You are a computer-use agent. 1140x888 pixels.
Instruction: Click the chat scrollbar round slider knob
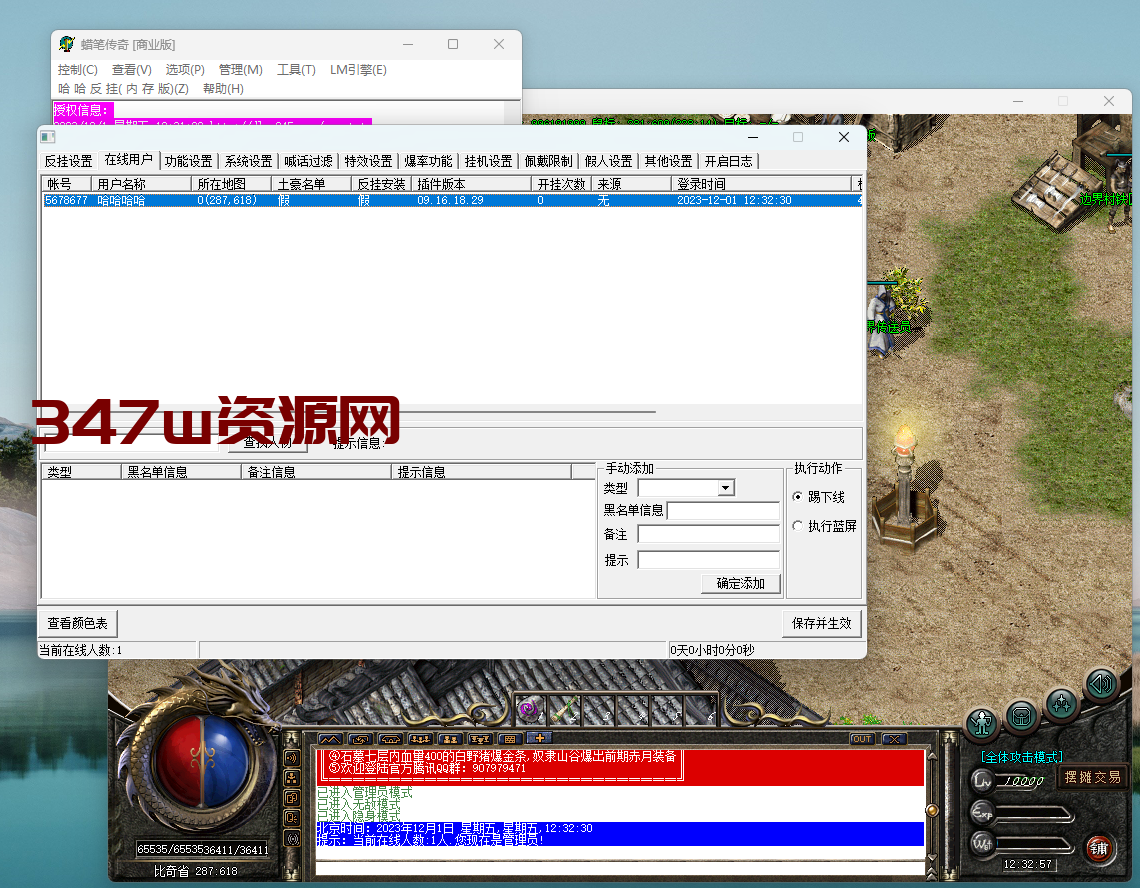(x=931, y=810)
